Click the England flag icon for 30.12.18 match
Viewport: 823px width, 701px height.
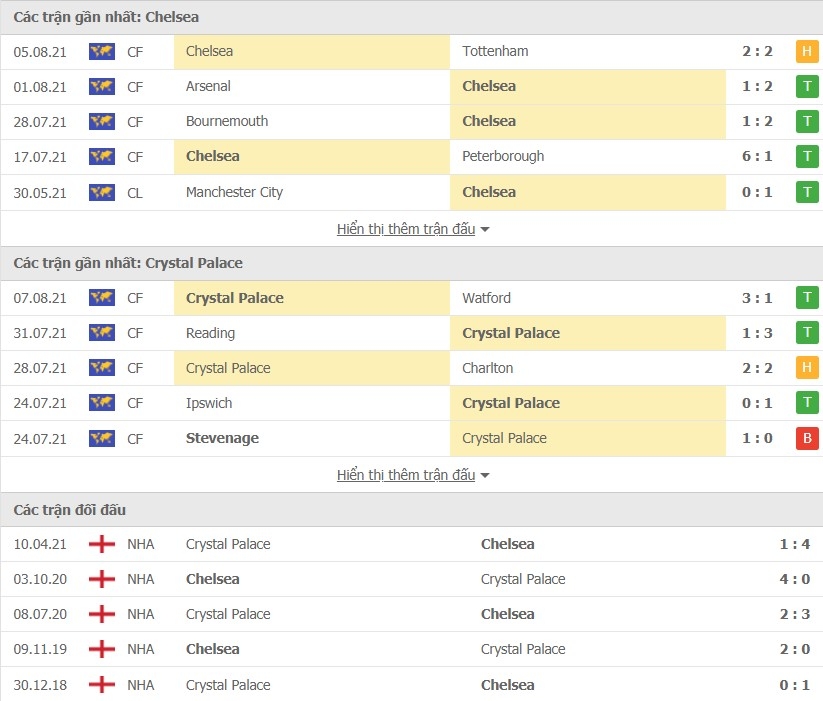pos(102,685)
